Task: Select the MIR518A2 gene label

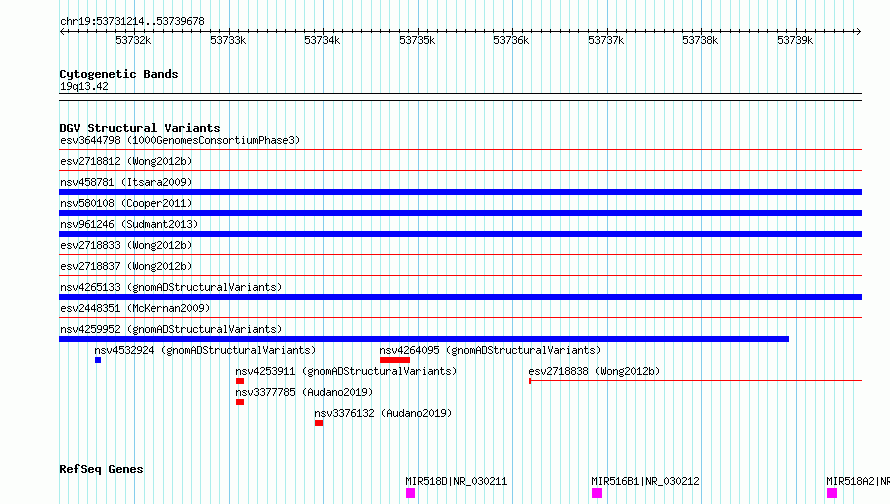Action: [858, 481]
